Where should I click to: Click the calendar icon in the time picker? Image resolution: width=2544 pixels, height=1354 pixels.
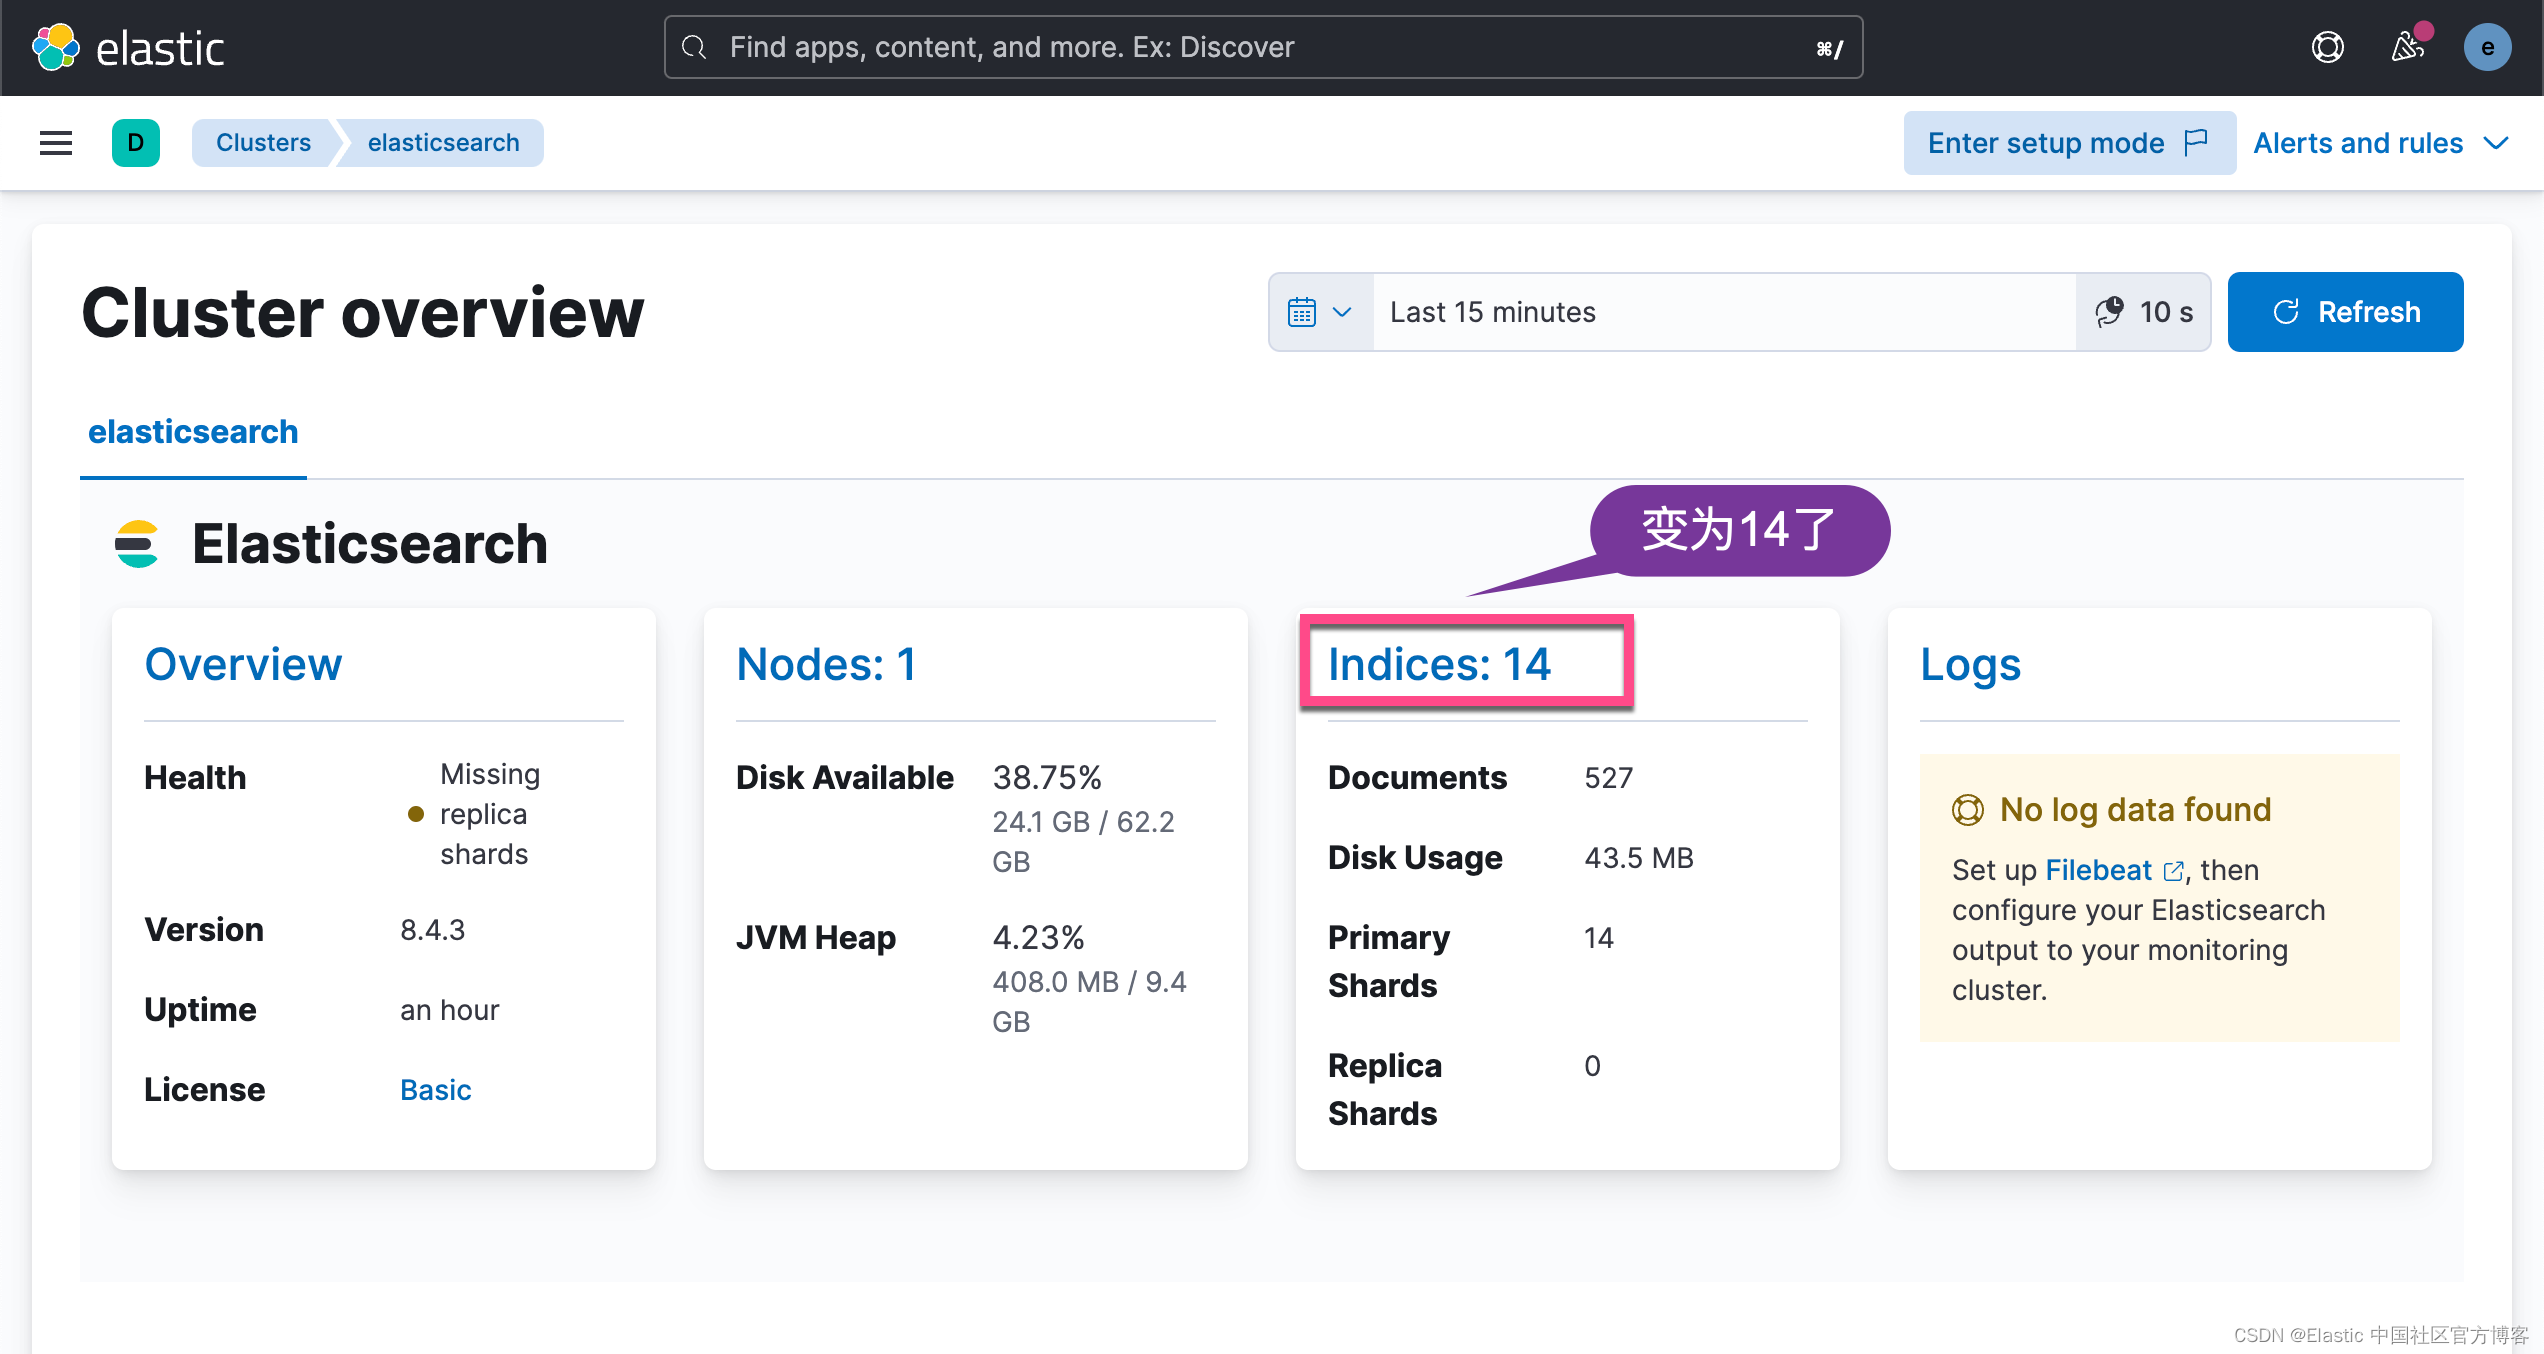click(1300, 311)
